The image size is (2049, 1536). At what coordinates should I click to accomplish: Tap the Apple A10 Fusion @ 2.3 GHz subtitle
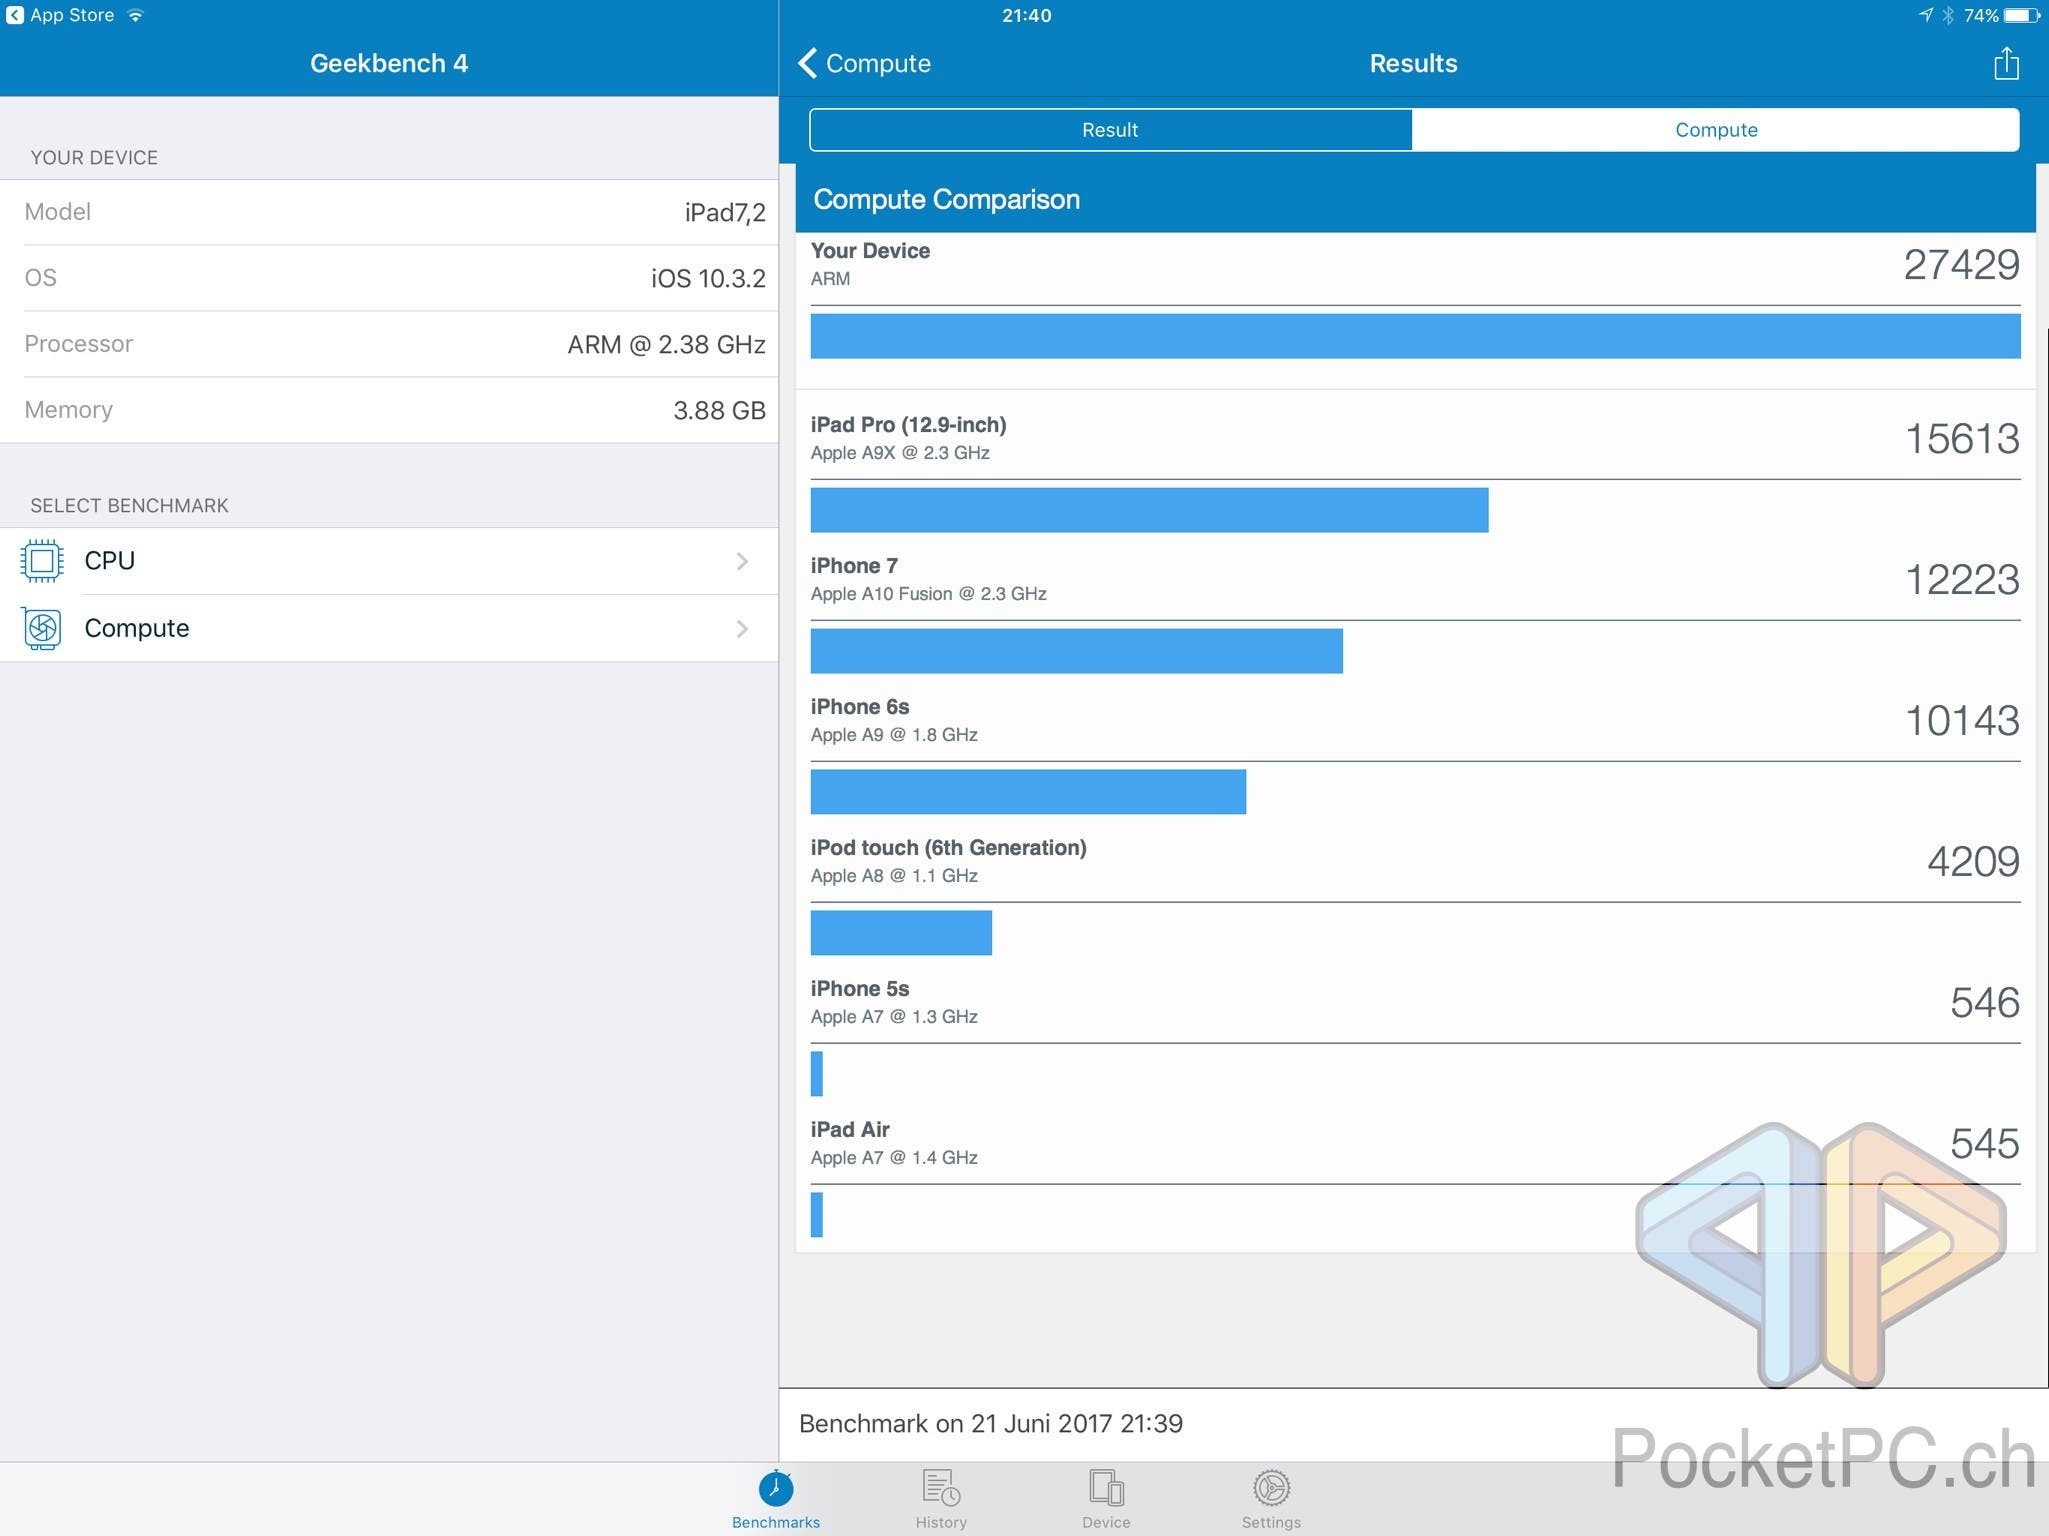[928, 594]
